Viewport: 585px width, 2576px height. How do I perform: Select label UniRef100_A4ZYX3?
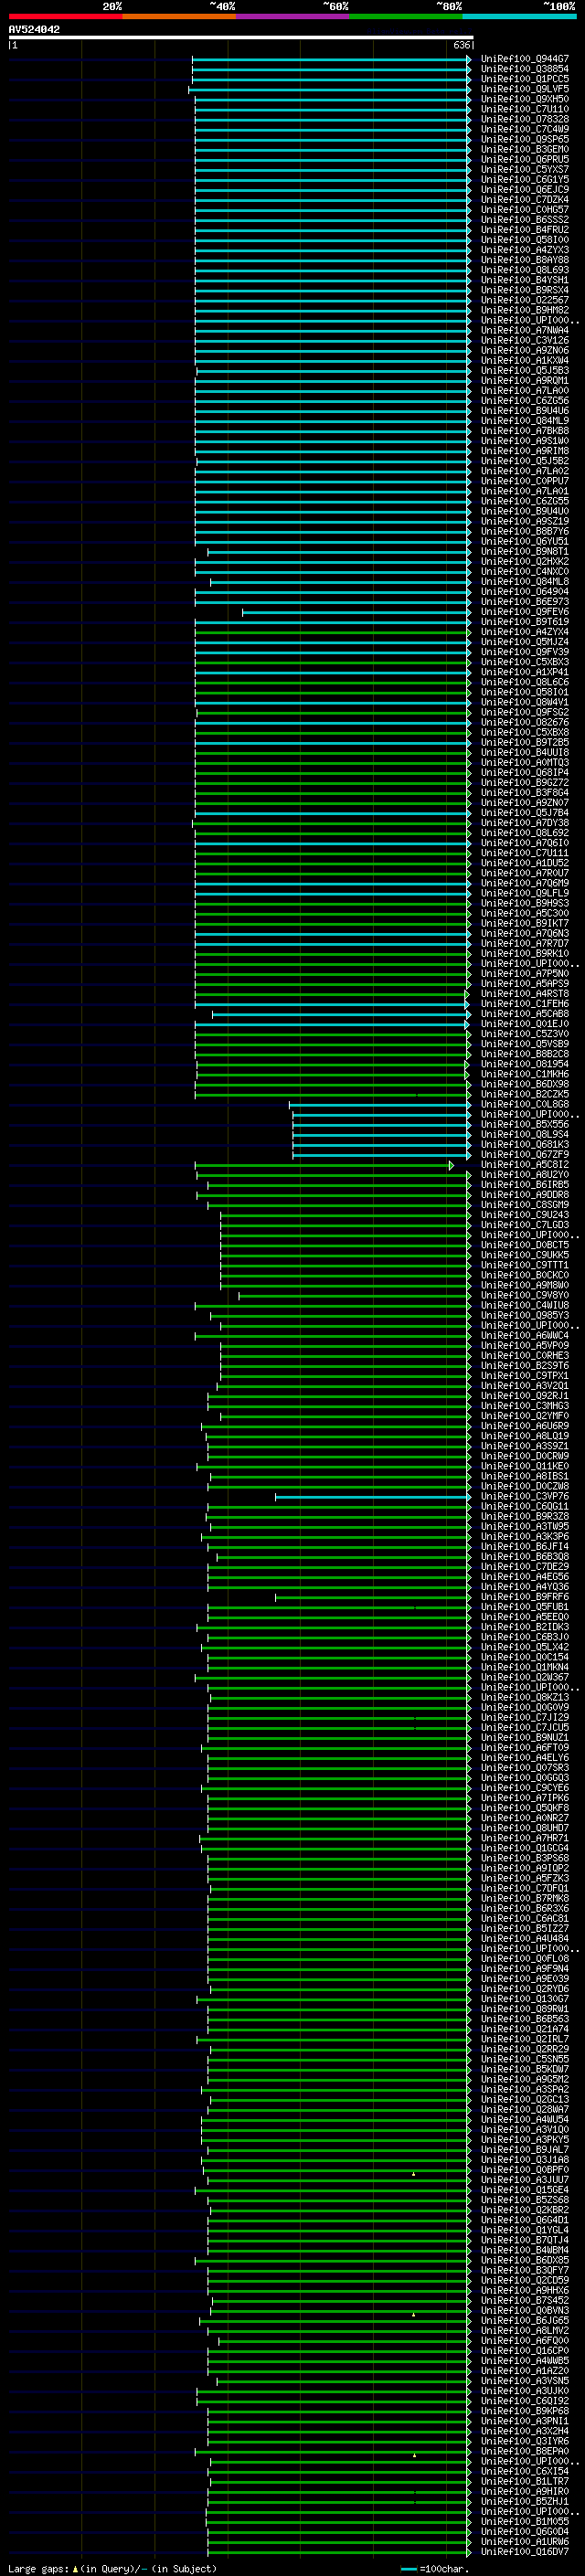click(x=525, y=250)
